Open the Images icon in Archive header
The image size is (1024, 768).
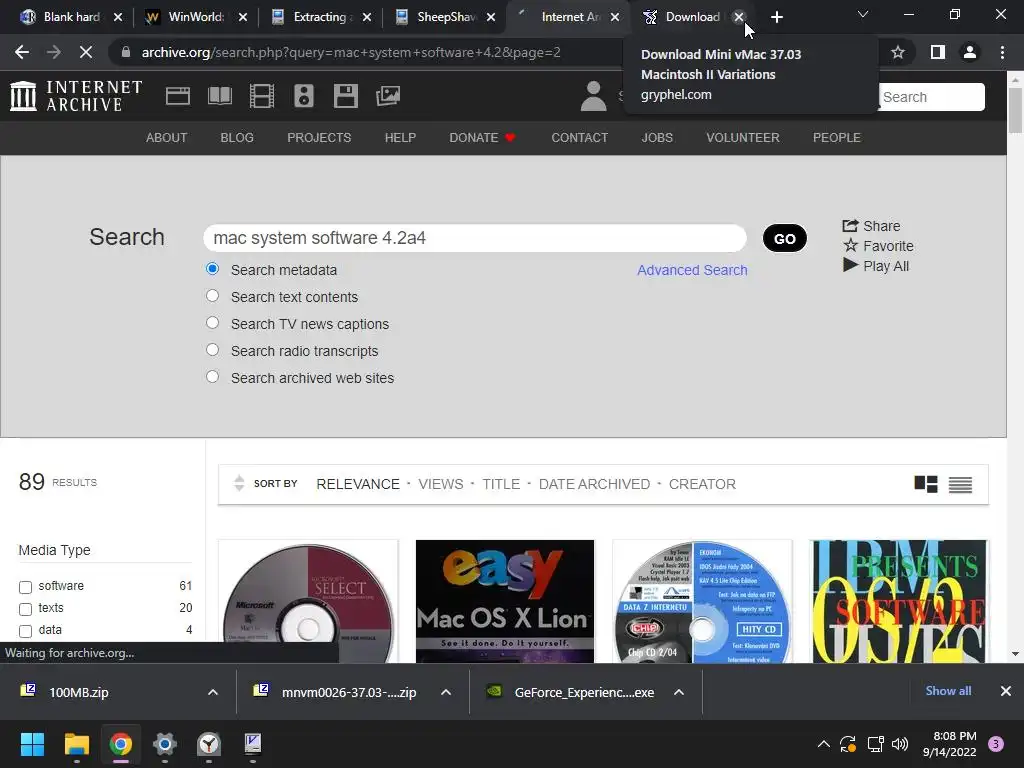point(388,96)
